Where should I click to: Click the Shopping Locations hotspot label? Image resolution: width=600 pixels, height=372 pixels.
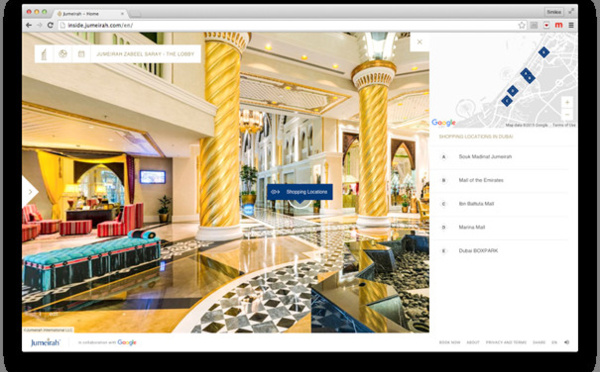coord(300,192)
